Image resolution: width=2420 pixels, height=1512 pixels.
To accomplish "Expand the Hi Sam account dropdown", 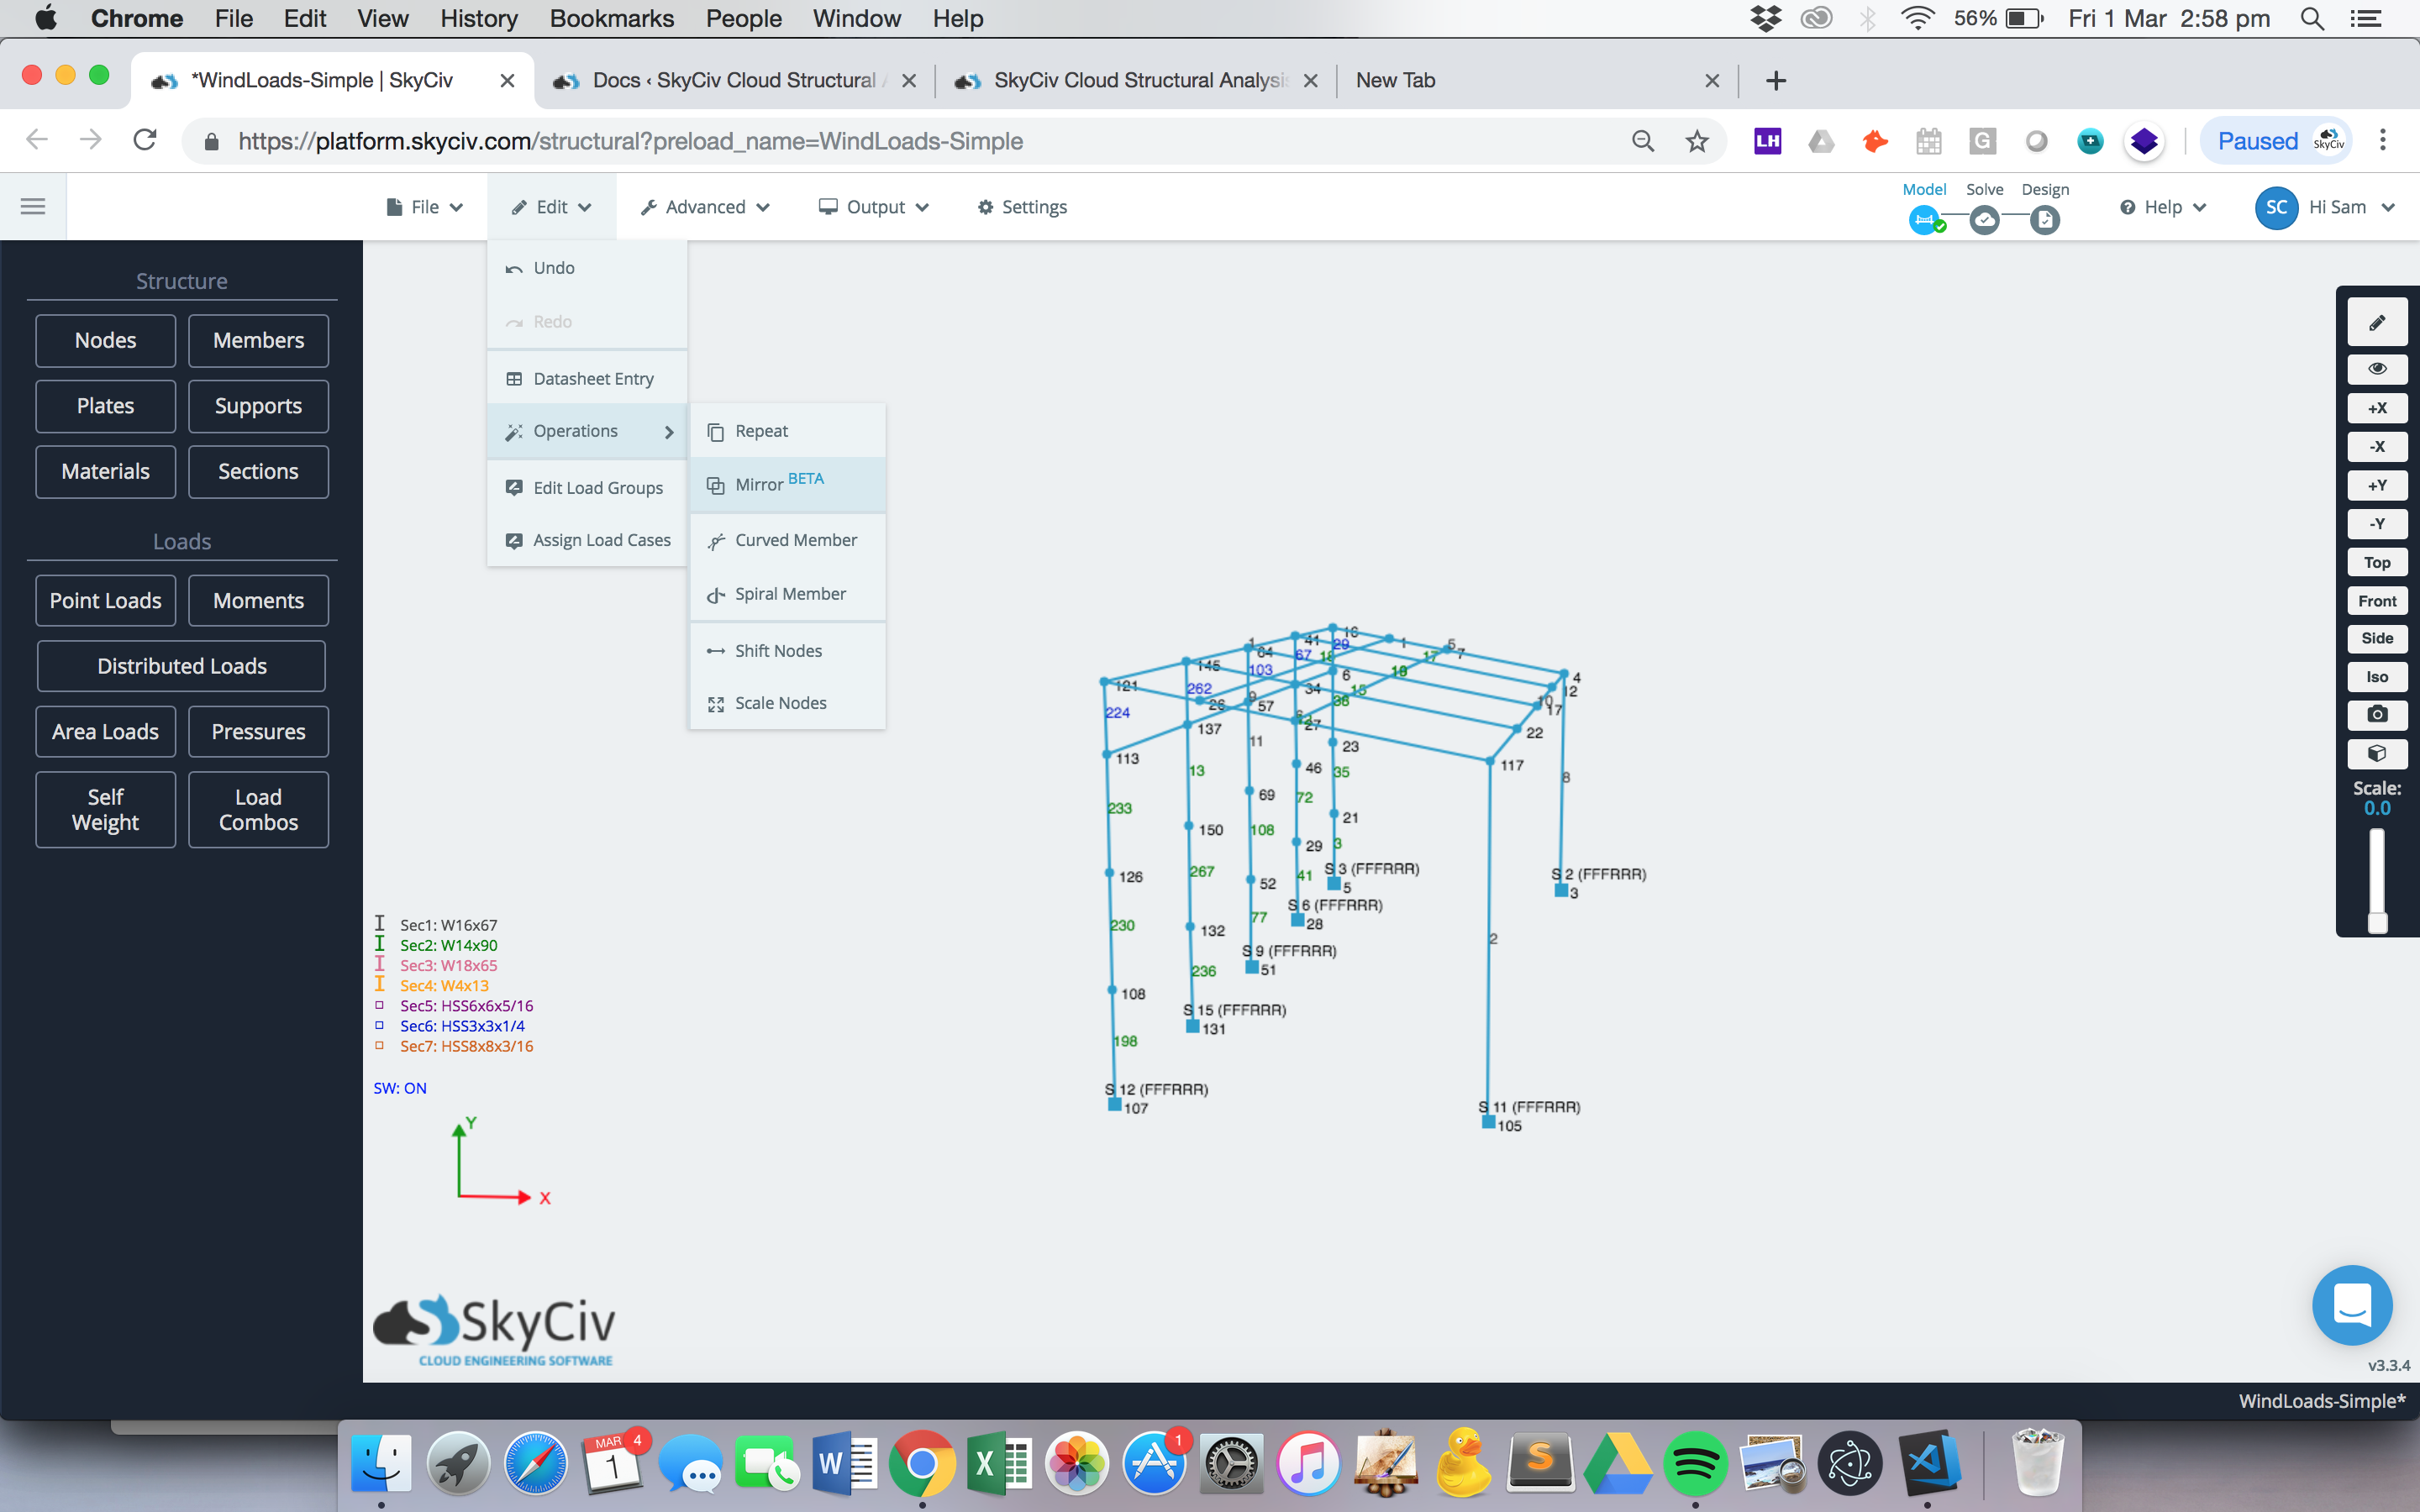I will [2351, 207].
